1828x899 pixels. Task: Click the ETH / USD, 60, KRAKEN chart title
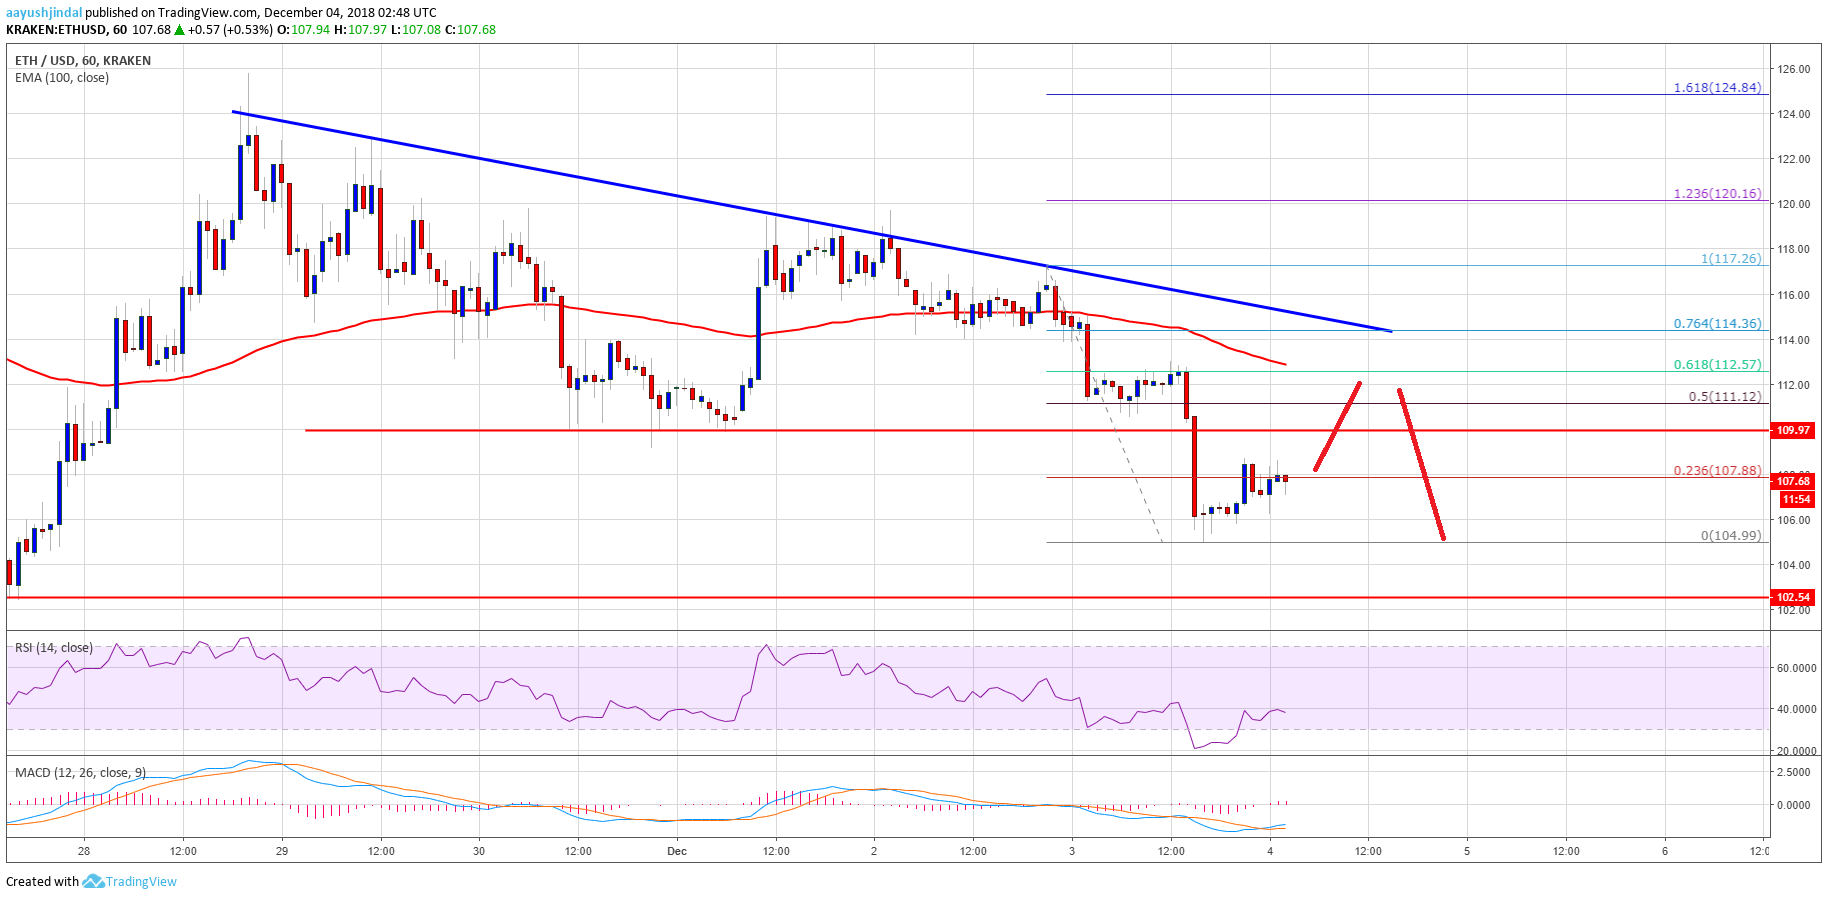[x=83, y=61]
